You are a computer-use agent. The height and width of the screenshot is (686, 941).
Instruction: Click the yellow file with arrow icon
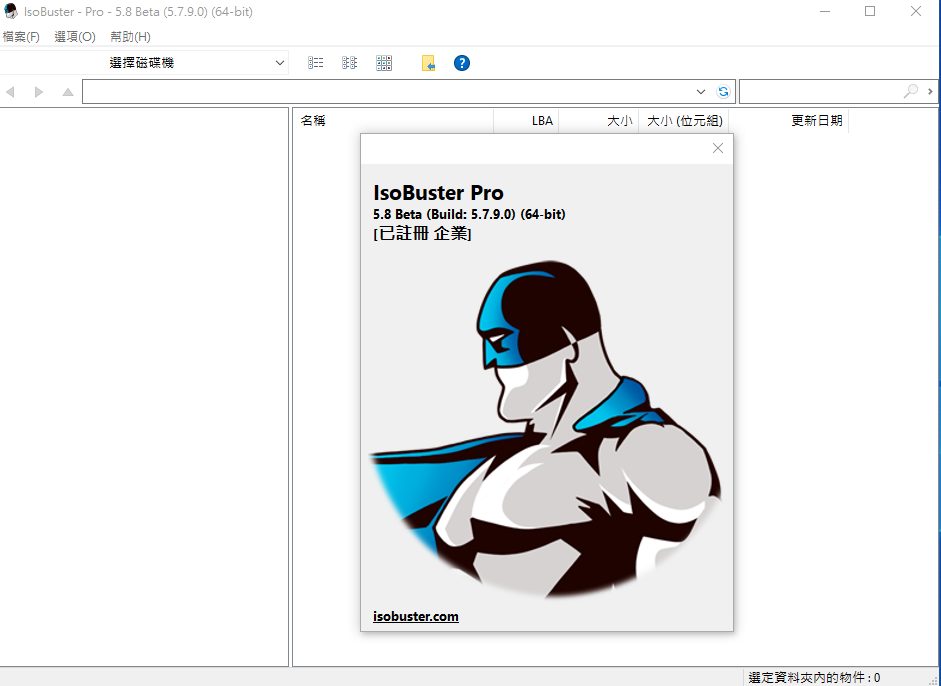click(x=428, y=63)
